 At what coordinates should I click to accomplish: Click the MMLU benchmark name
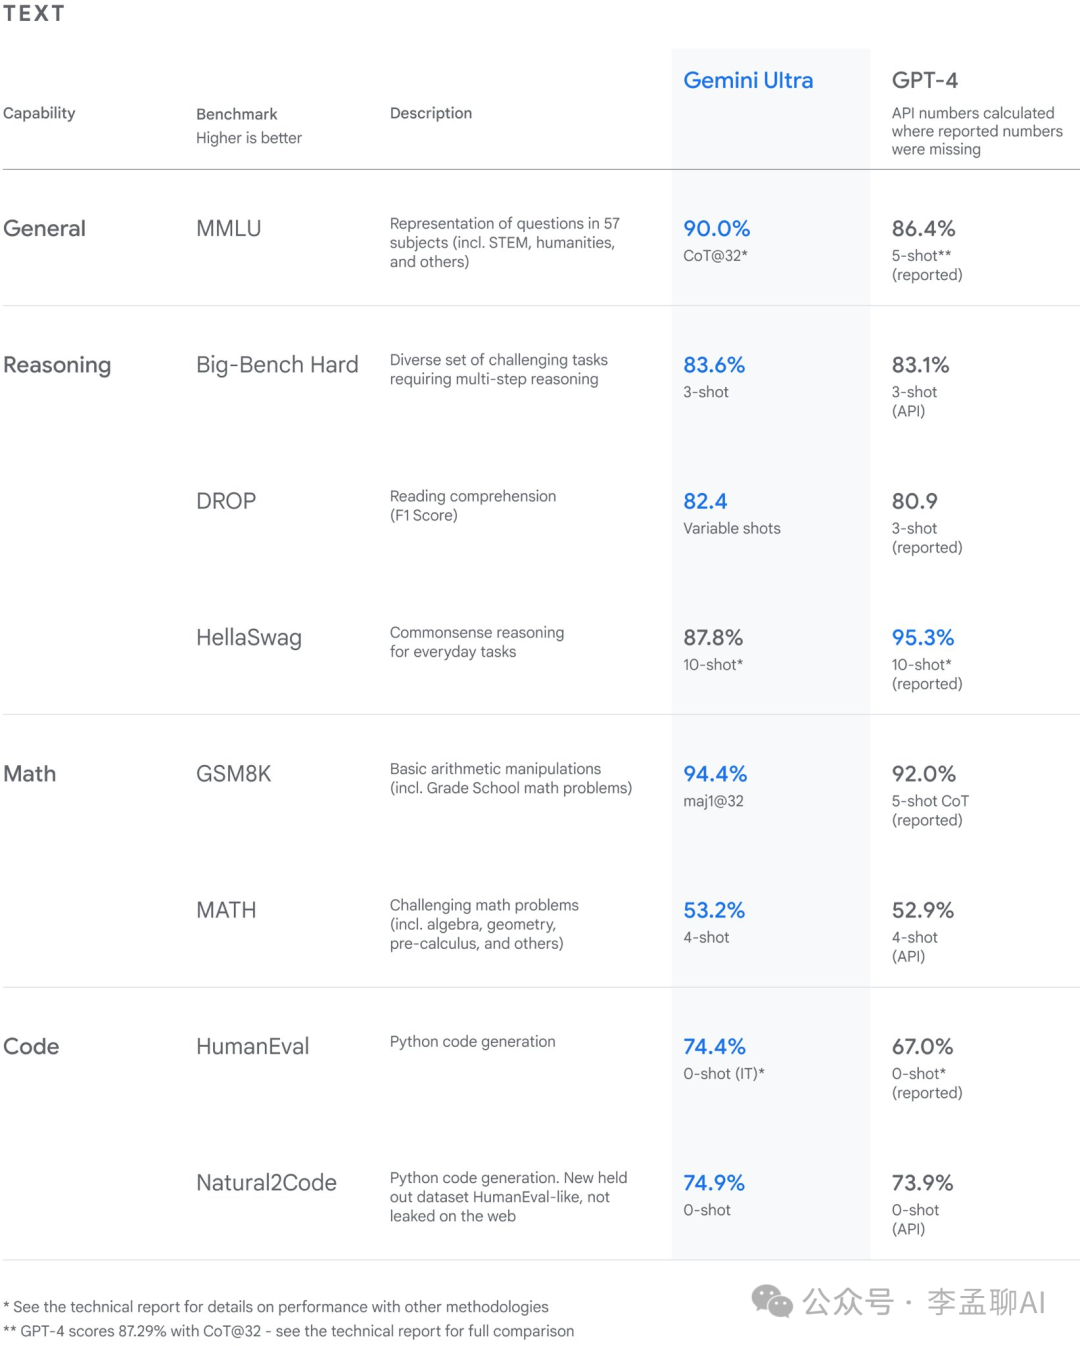tap(228, 228)
